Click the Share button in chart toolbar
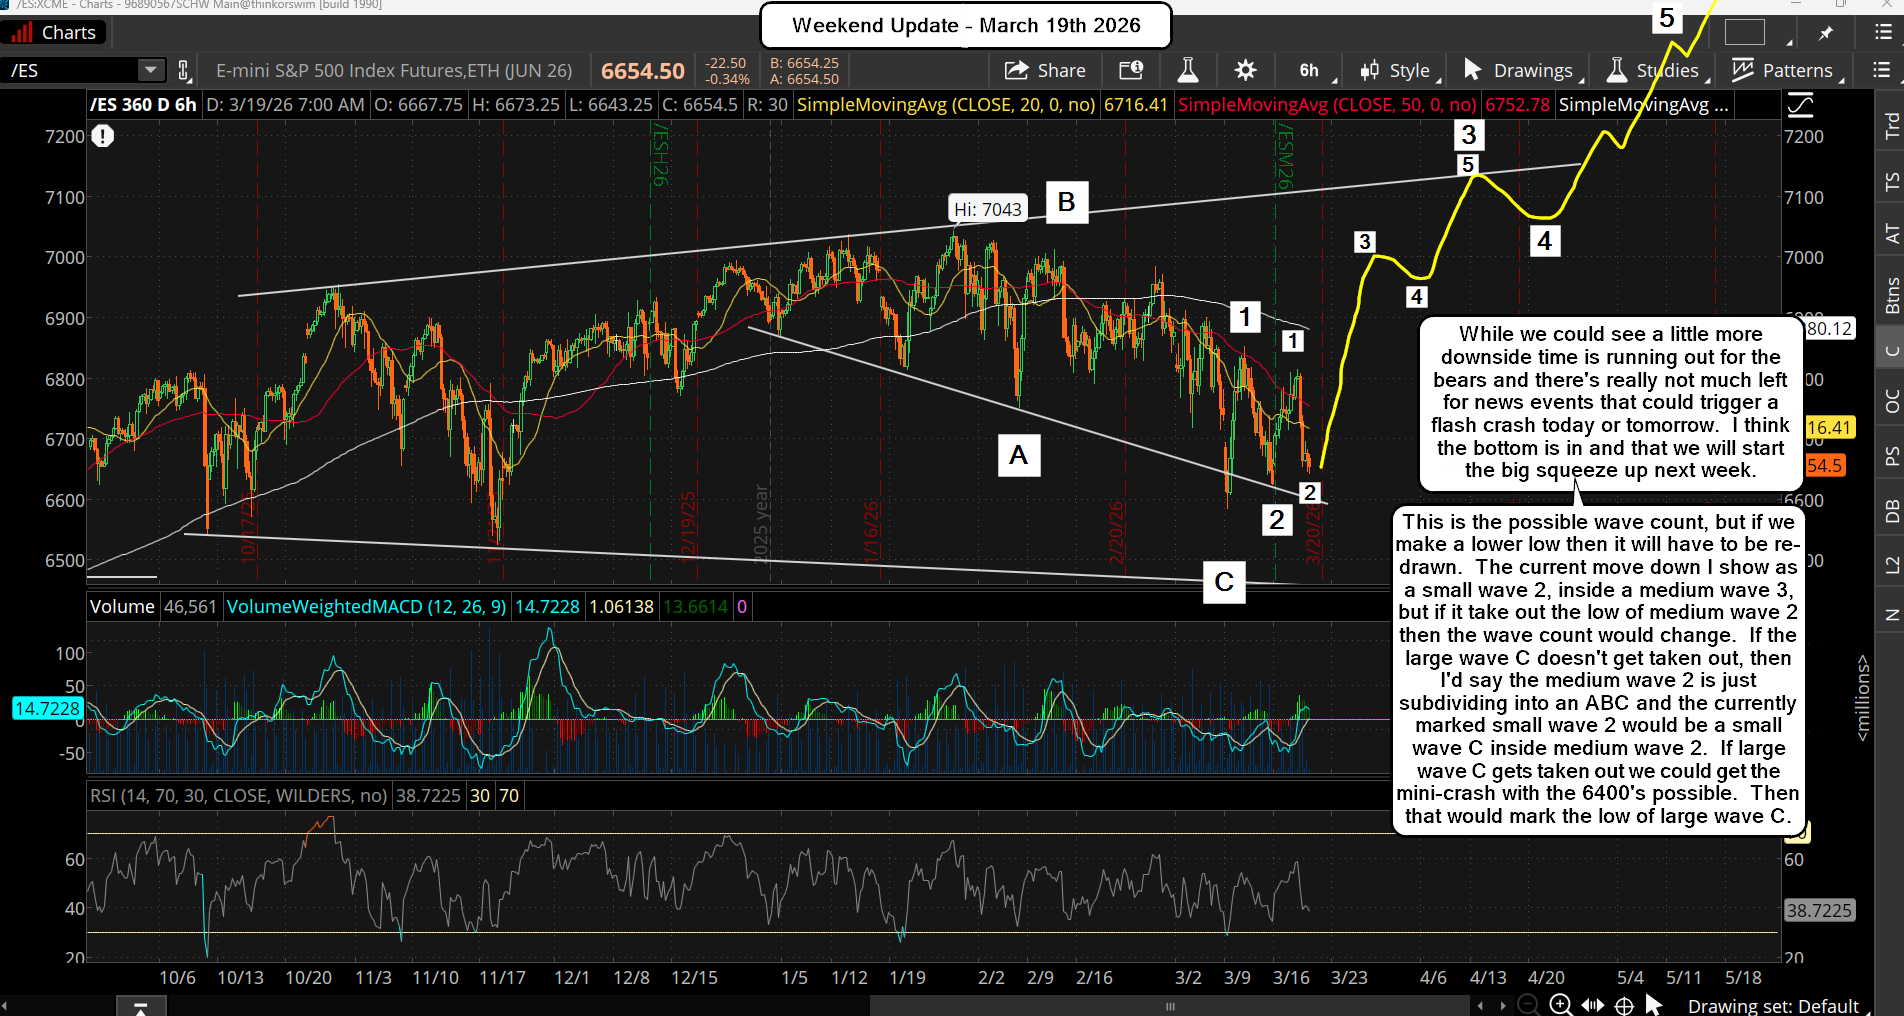Viewport: 1904px width, 1016px height. (1045, 70)
